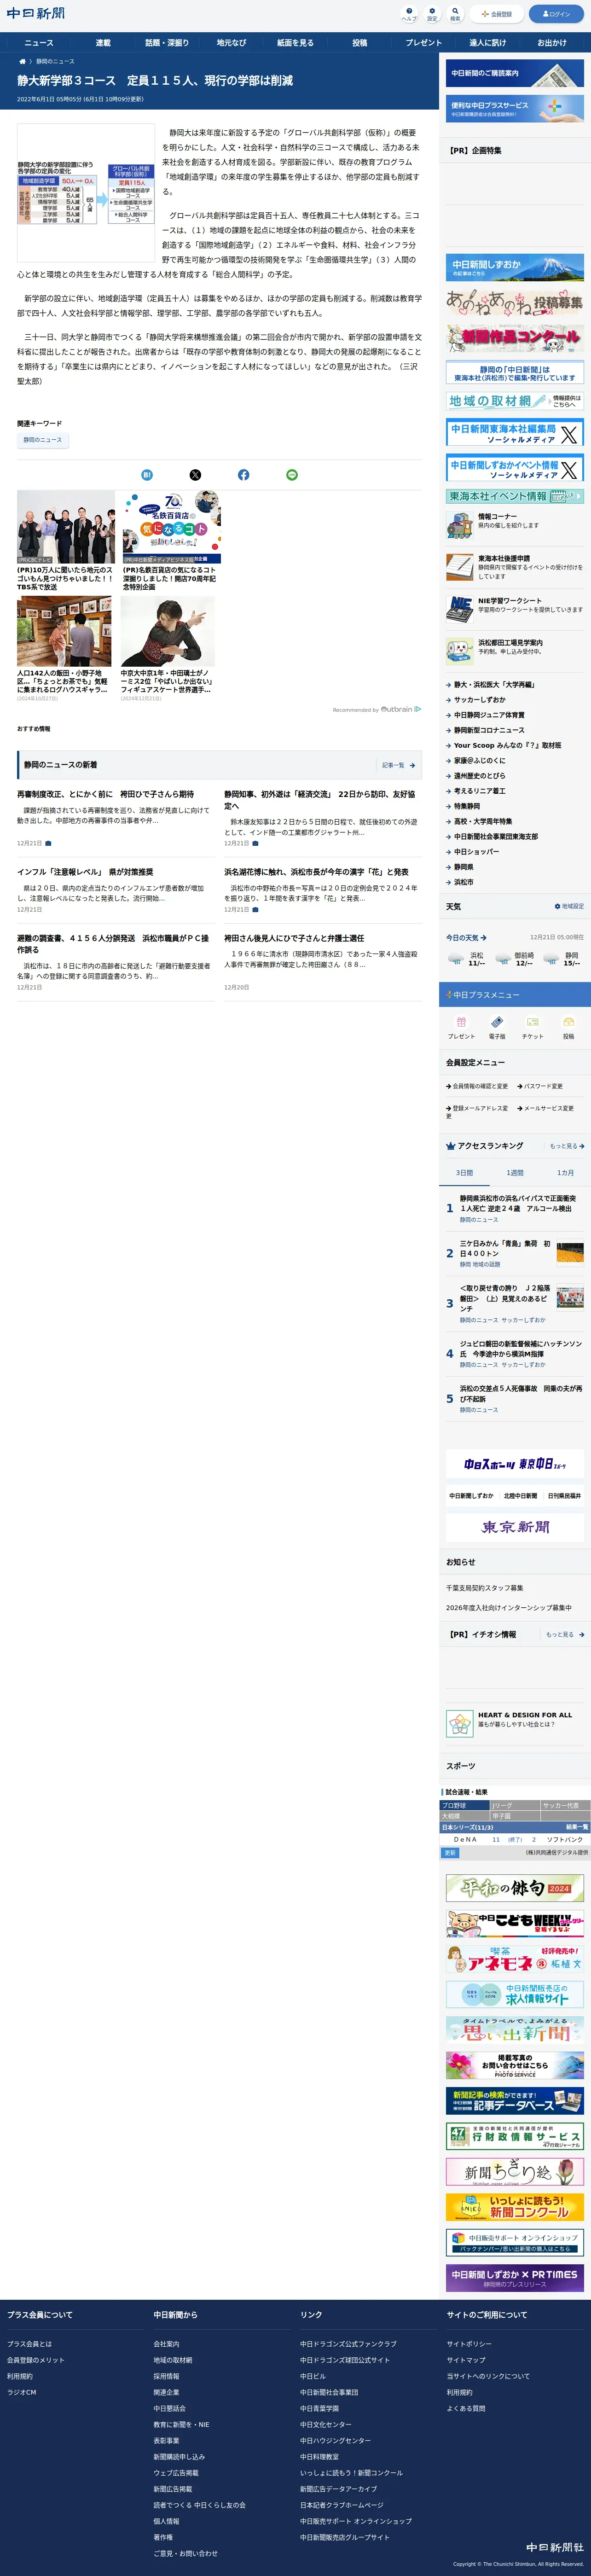
Task: Open the 会社案内 footer link
Action: (166, 2344)
